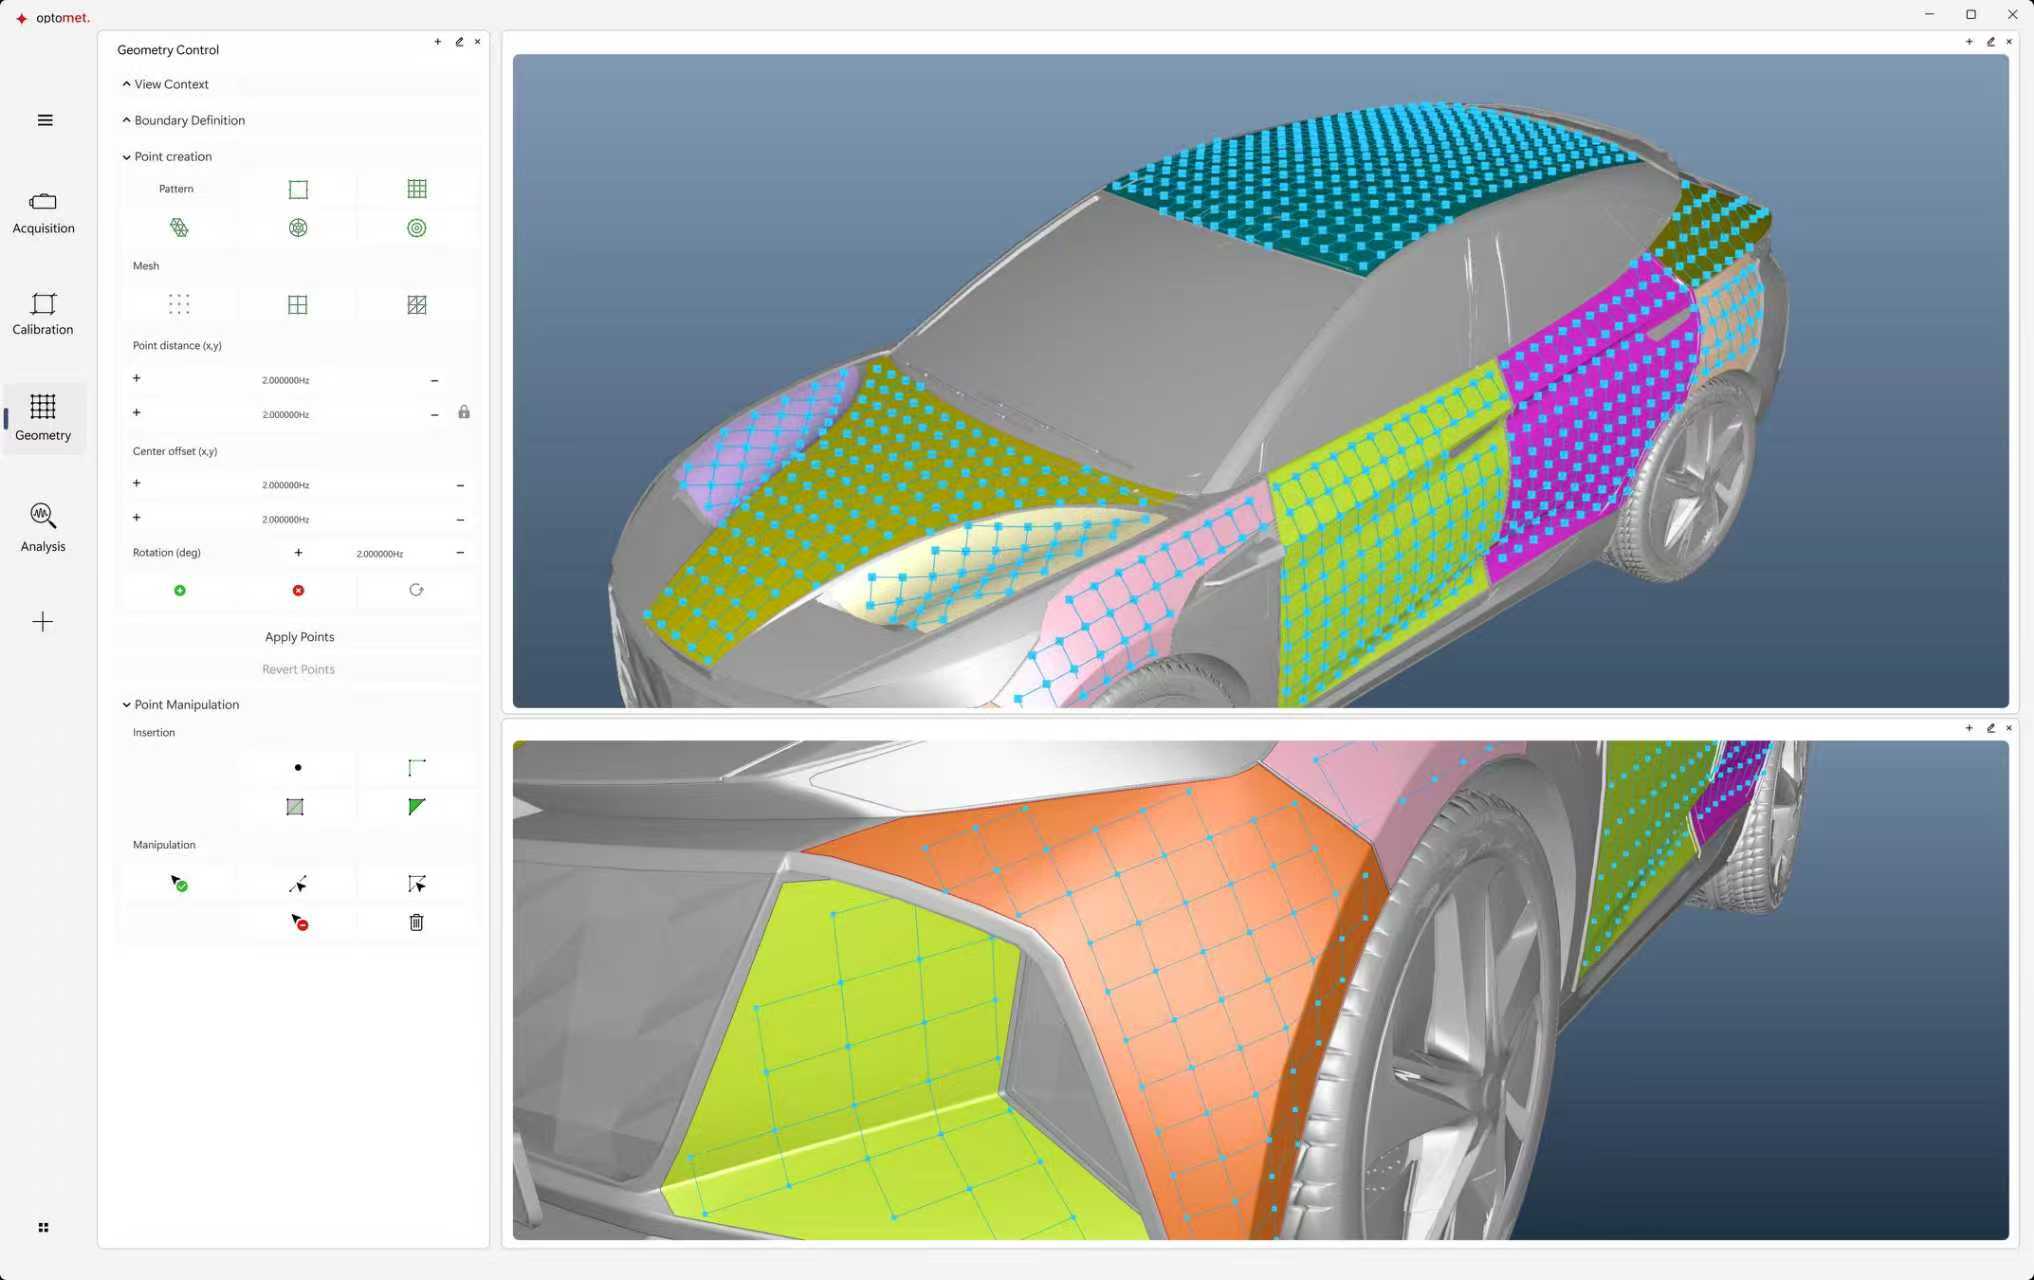Image resolution: width=2034 pixels, height=1280 pixels.
Task: Select the triangulated mesh type icon
Action: 417,305
